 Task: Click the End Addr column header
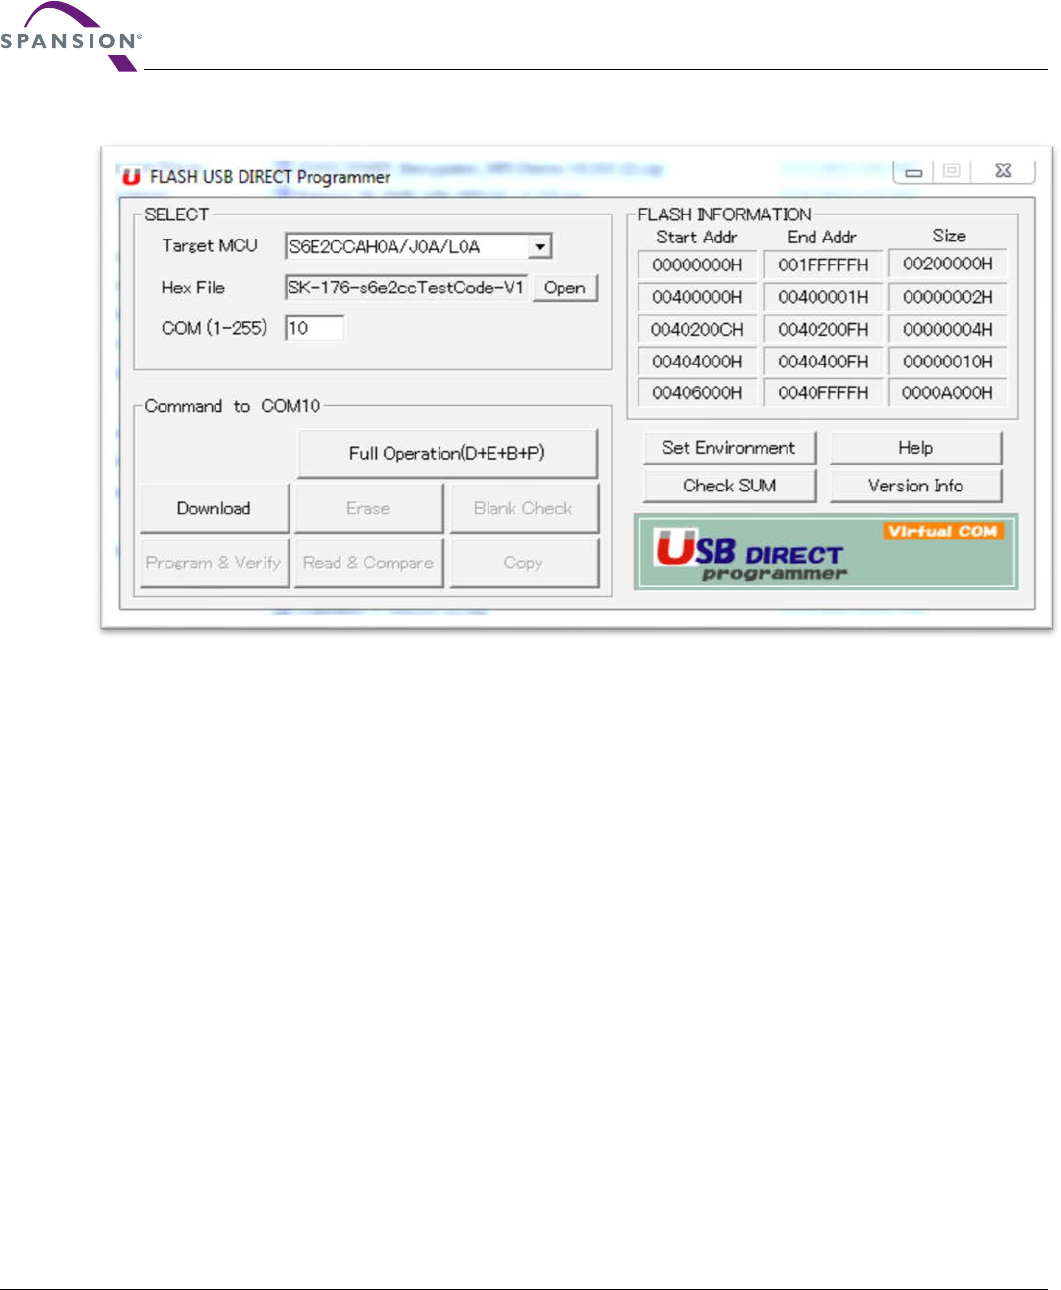click(x=822, y=237)
